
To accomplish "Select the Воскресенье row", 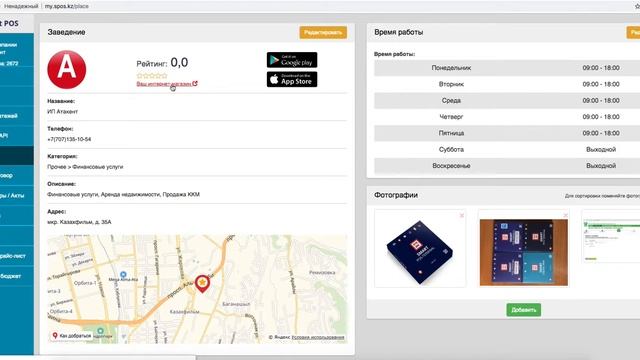I will (507, 166).
